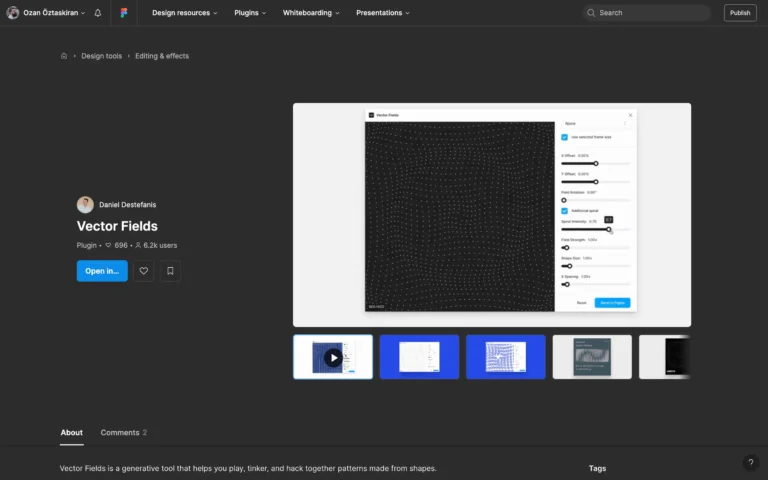768x480 pixels.
Task: Open Daniel Destefanis author link
Action: [x=127, y=205]
